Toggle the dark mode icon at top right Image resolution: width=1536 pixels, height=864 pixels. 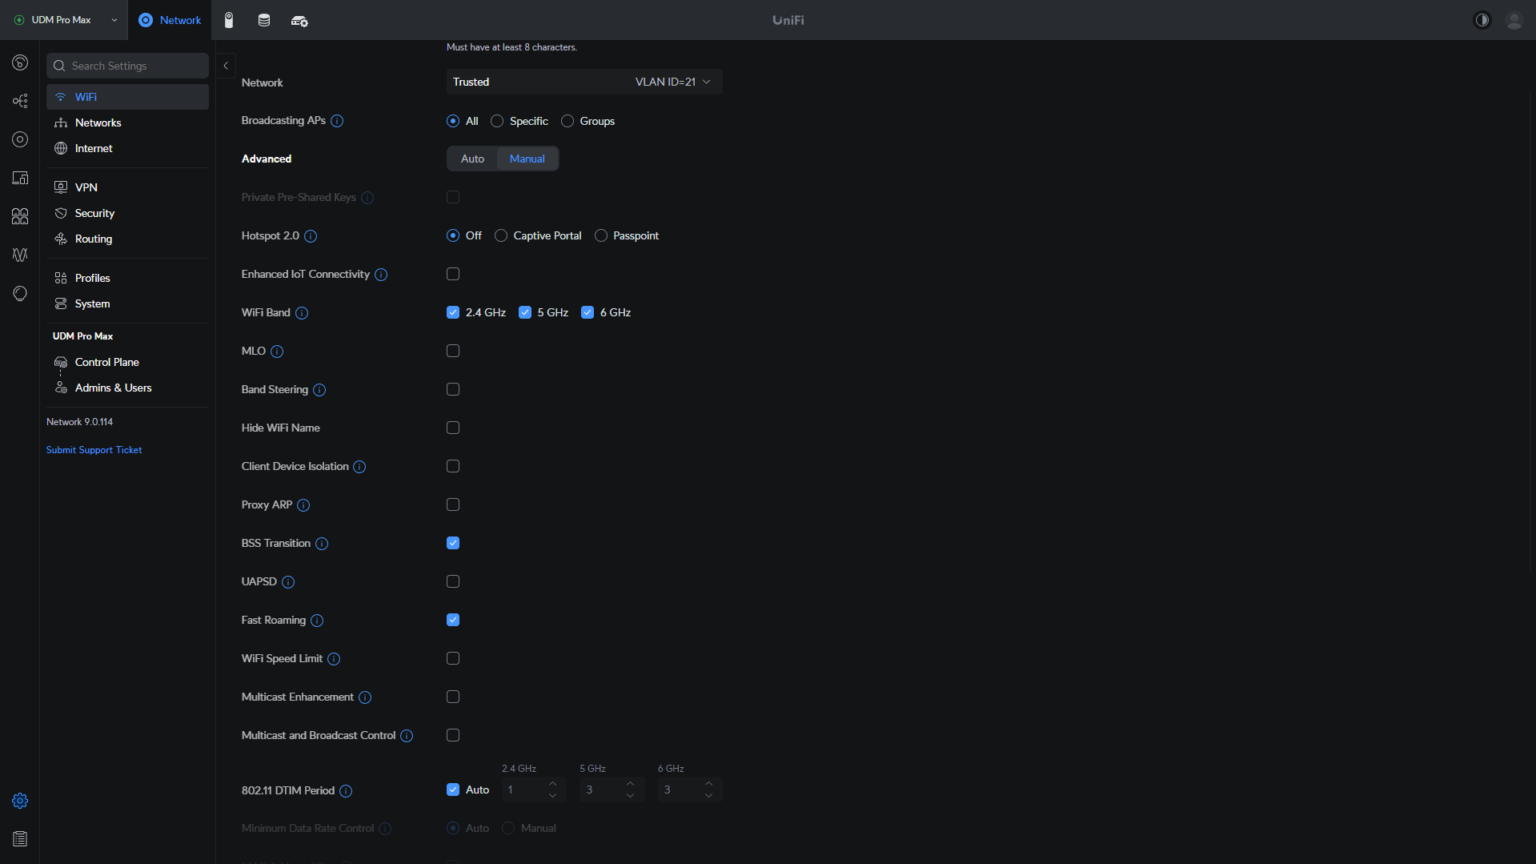[x=1481, y=19]
